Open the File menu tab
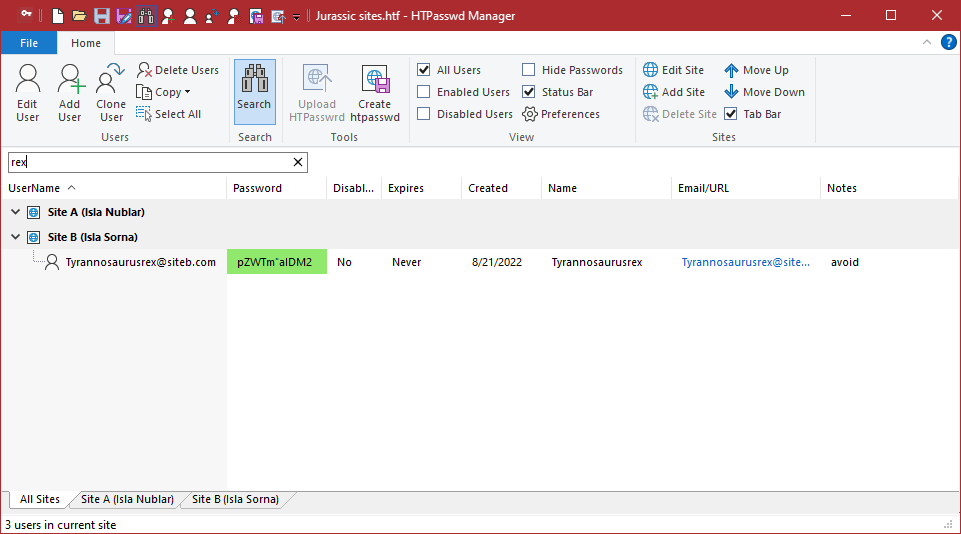 [x=29, y=43]
